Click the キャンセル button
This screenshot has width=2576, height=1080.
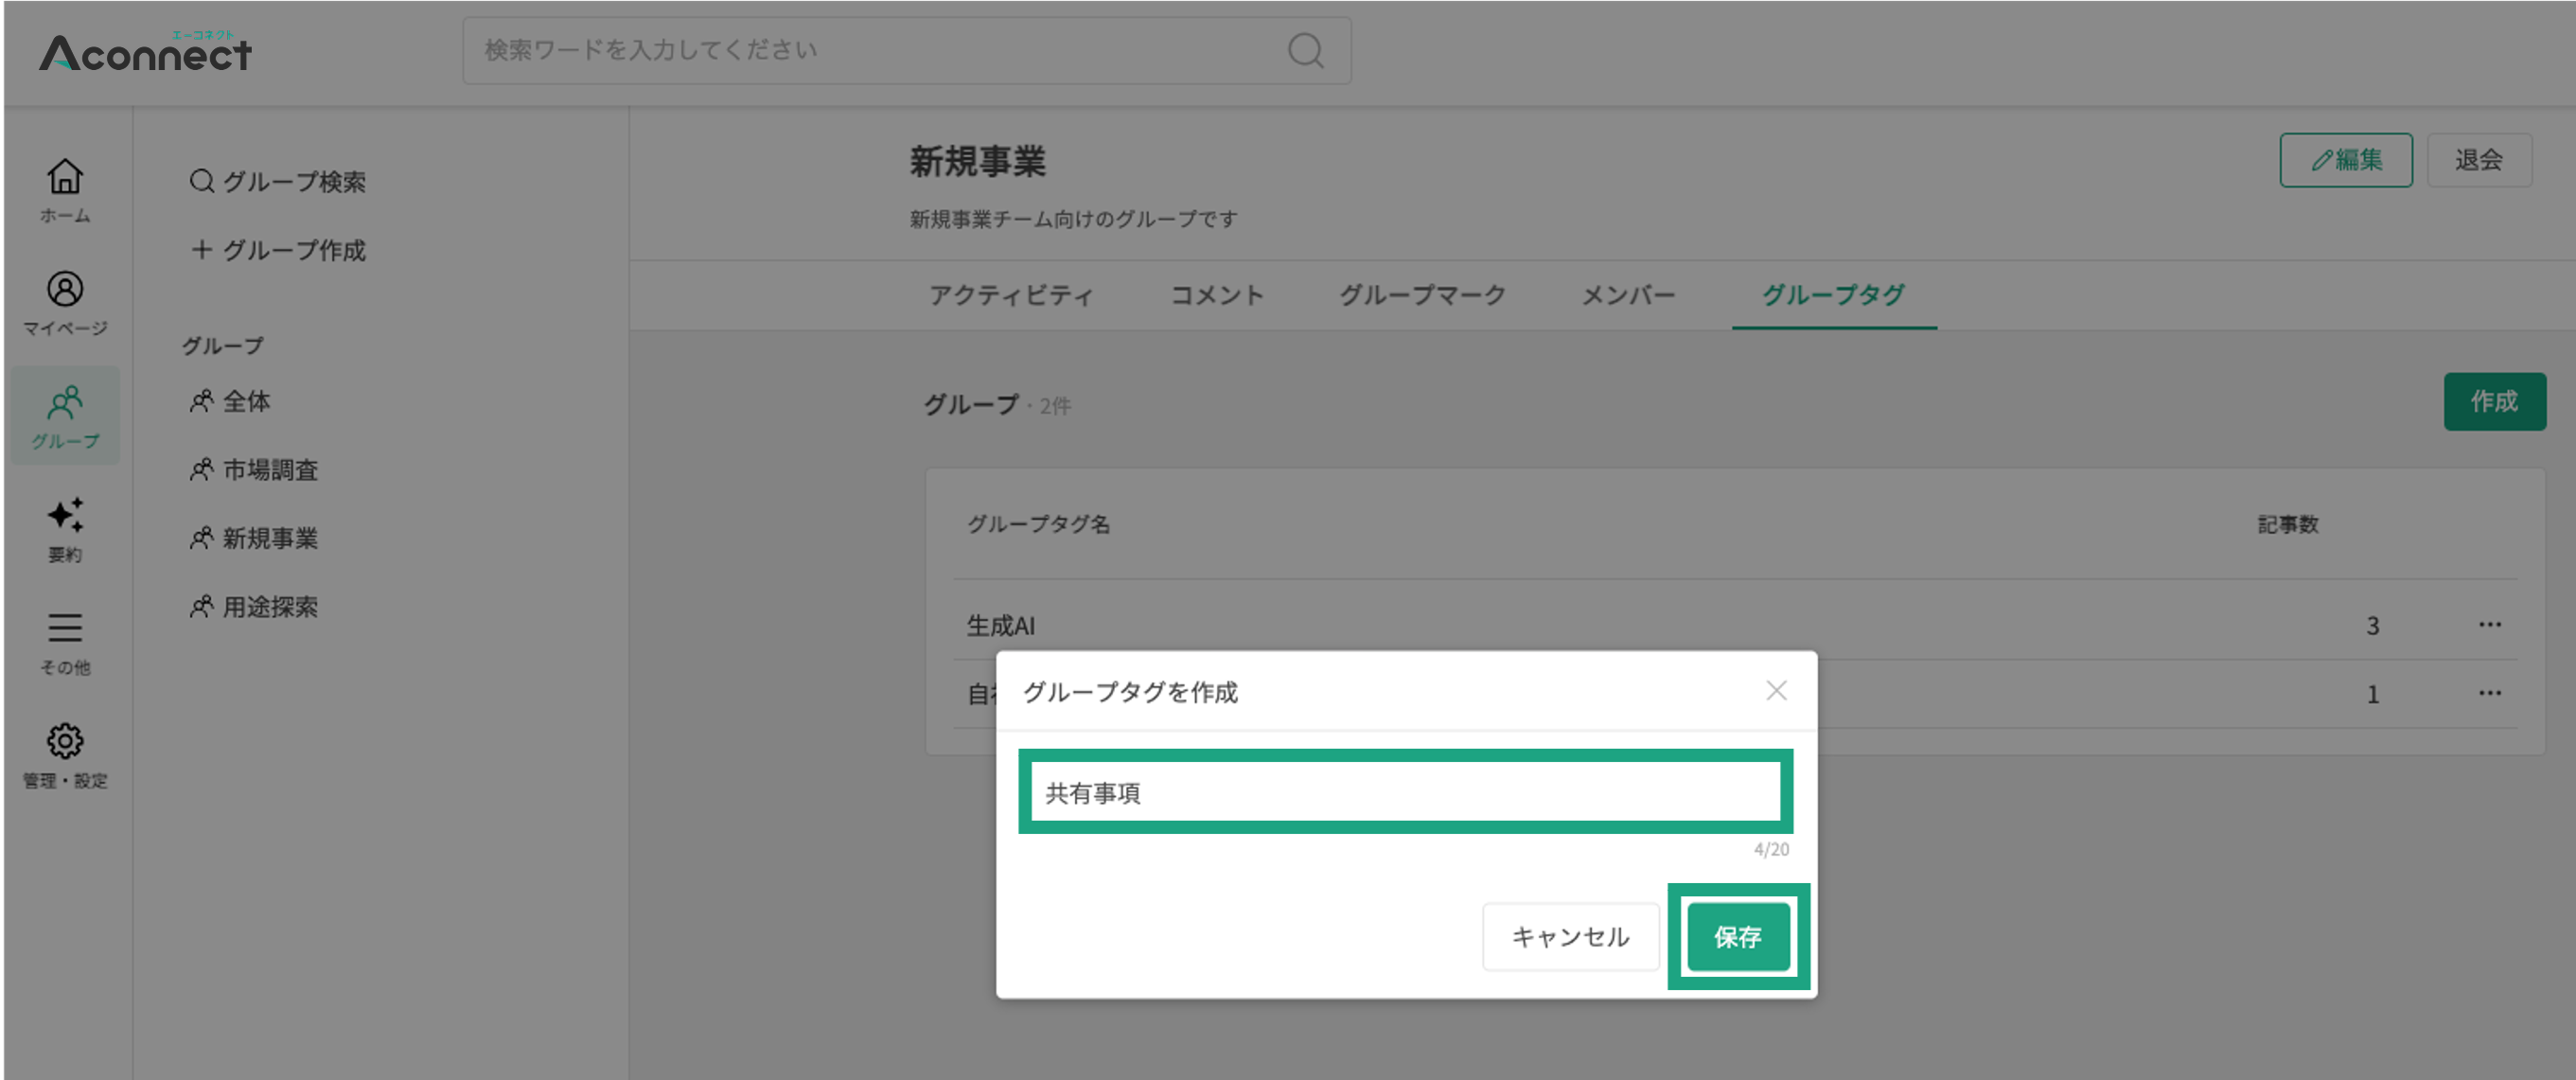click(x=1570, y=937)
